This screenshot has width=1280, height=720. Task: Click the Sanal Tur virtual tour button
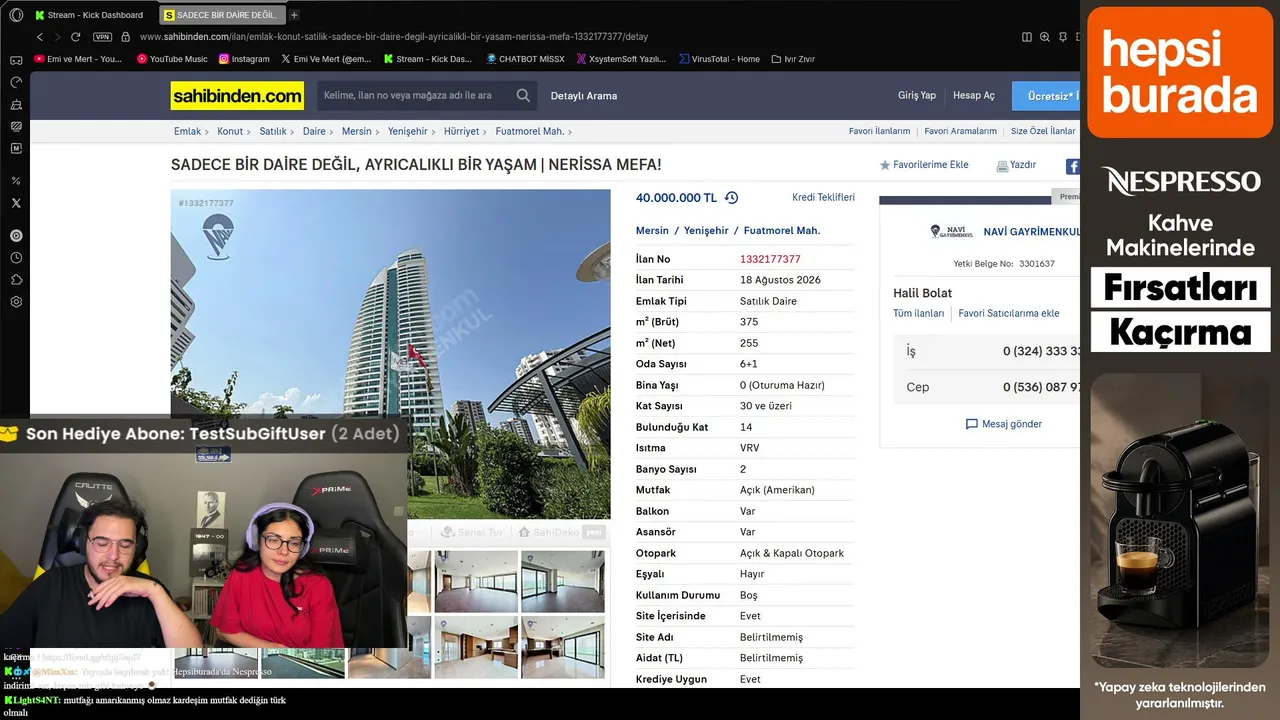[x=472, y=532]
